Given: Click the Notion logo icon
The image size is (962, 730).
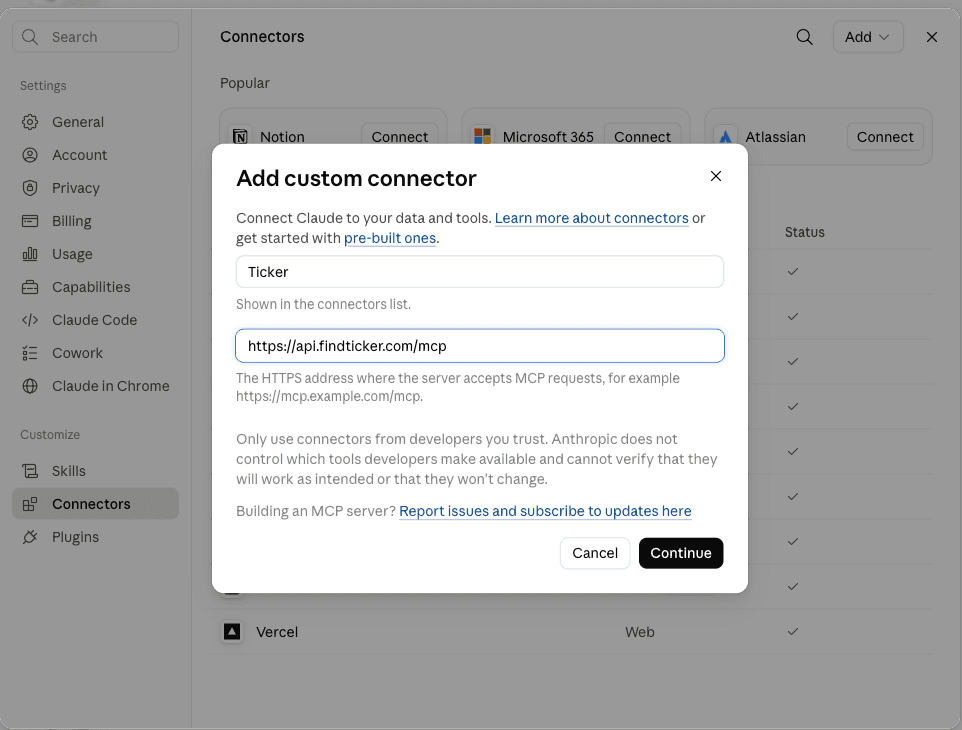Looking at the screenshot, I should point(240,136).
